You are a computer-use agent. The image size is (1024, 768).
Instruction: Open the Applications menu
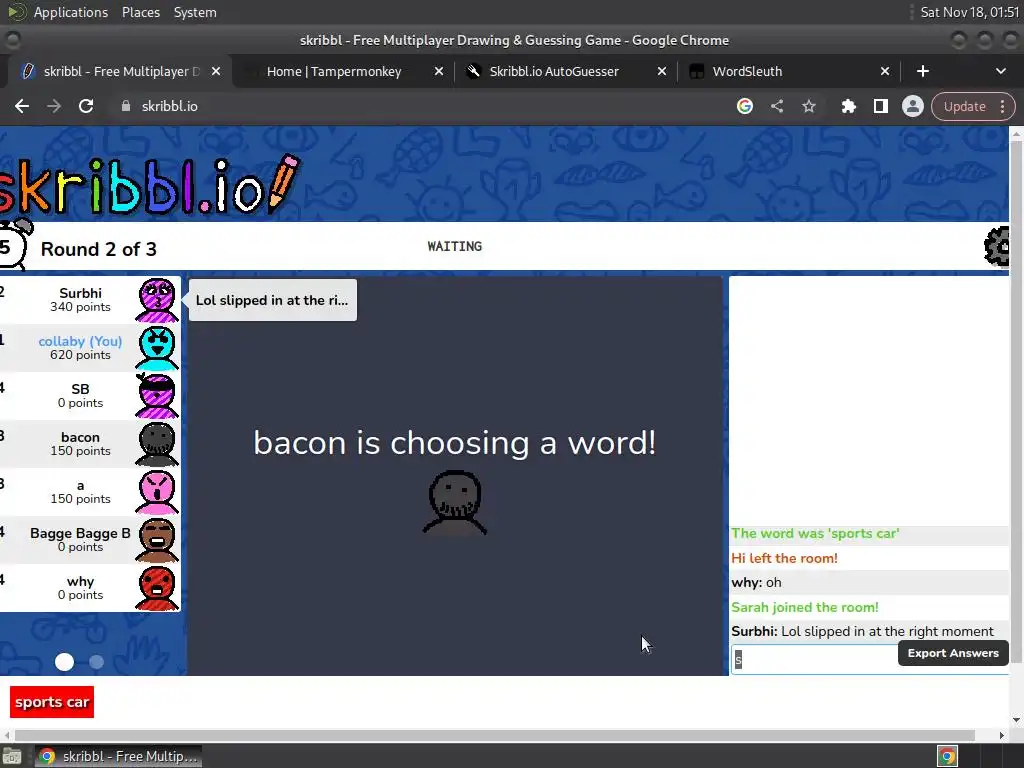(71, 12)
